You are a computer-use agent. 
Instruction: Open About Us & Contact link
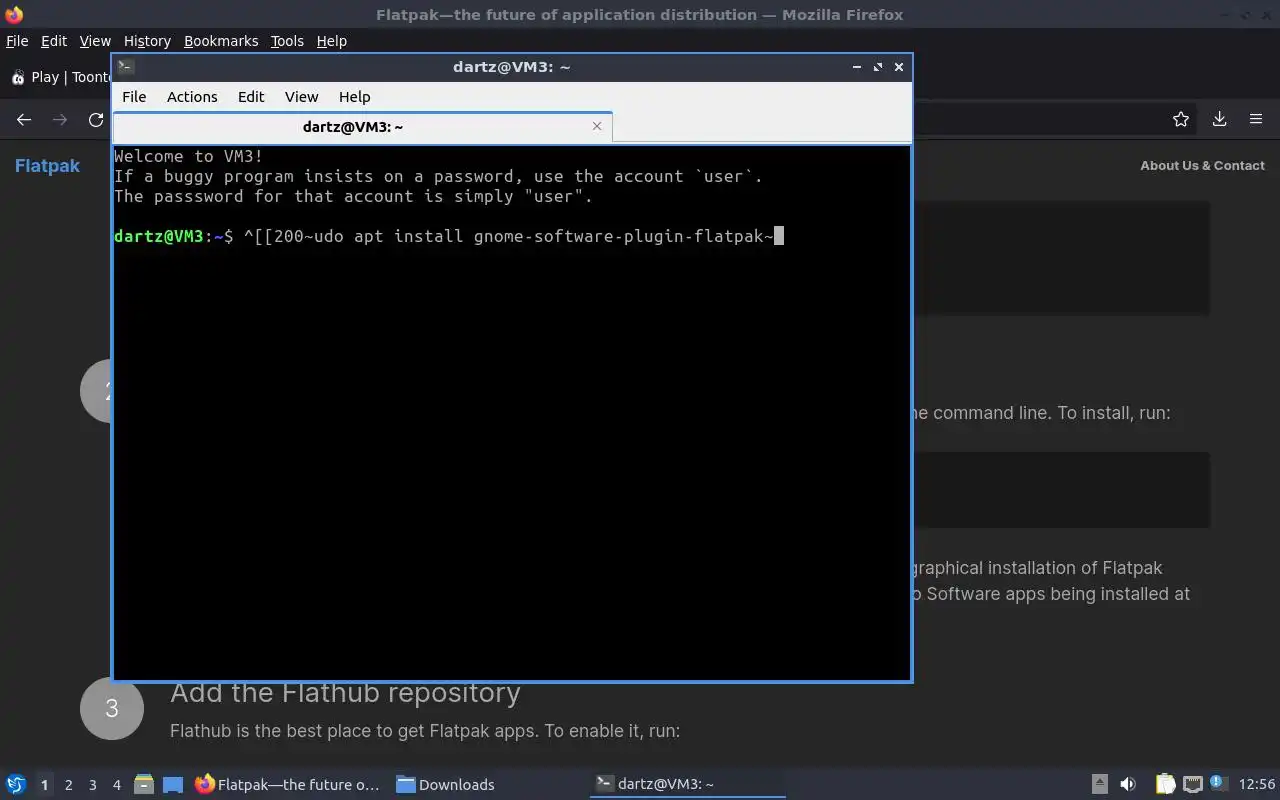(1202, 166)
